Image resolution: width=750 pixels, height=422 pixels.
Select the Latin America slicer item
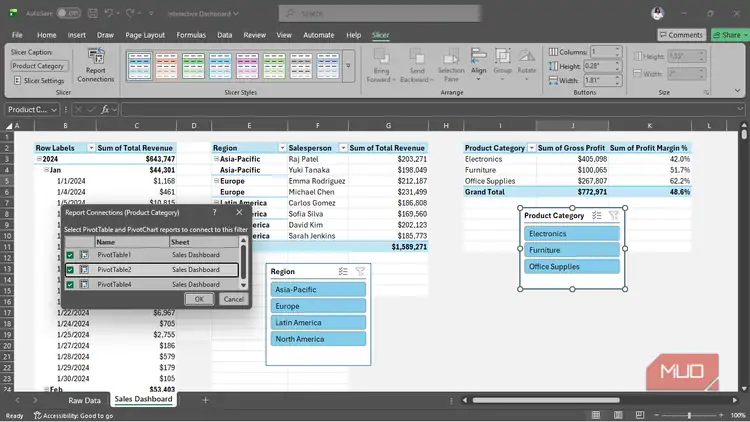318,322
